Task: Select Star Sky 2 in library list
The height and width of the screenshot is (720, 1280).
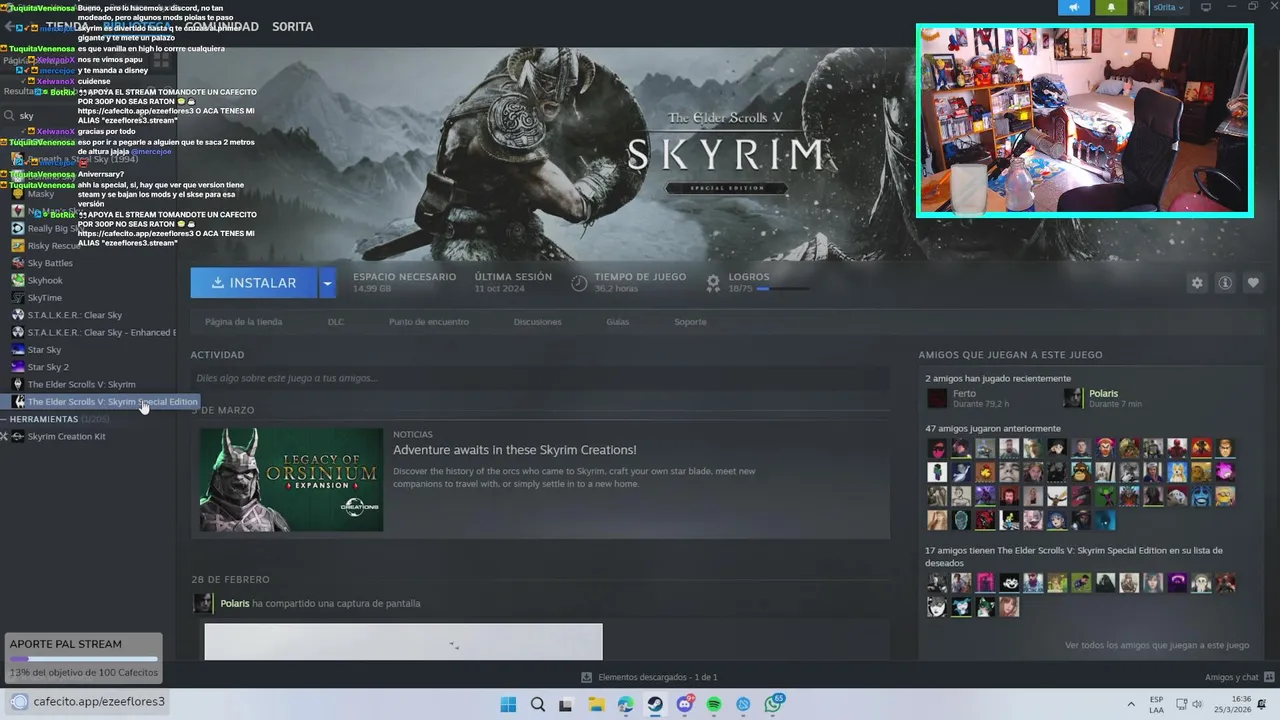Action: [x=48, y=367]
